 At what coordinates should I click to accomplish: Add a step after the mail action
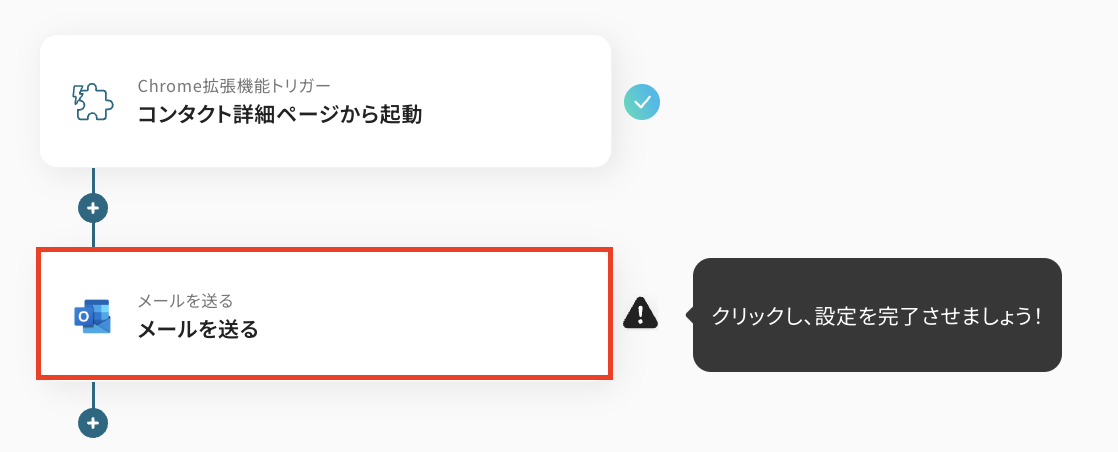[93, 423]
